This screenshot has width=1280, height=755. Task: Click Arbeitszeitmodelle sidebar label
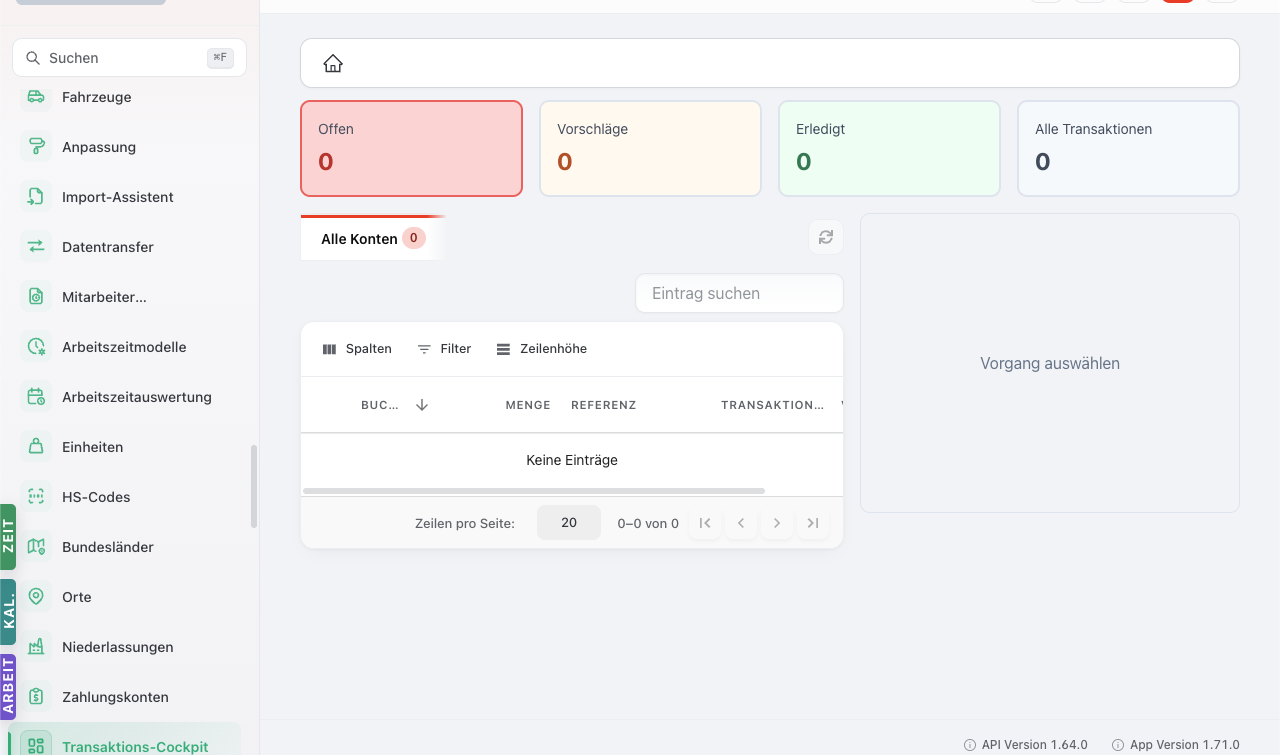click(124, 347)
